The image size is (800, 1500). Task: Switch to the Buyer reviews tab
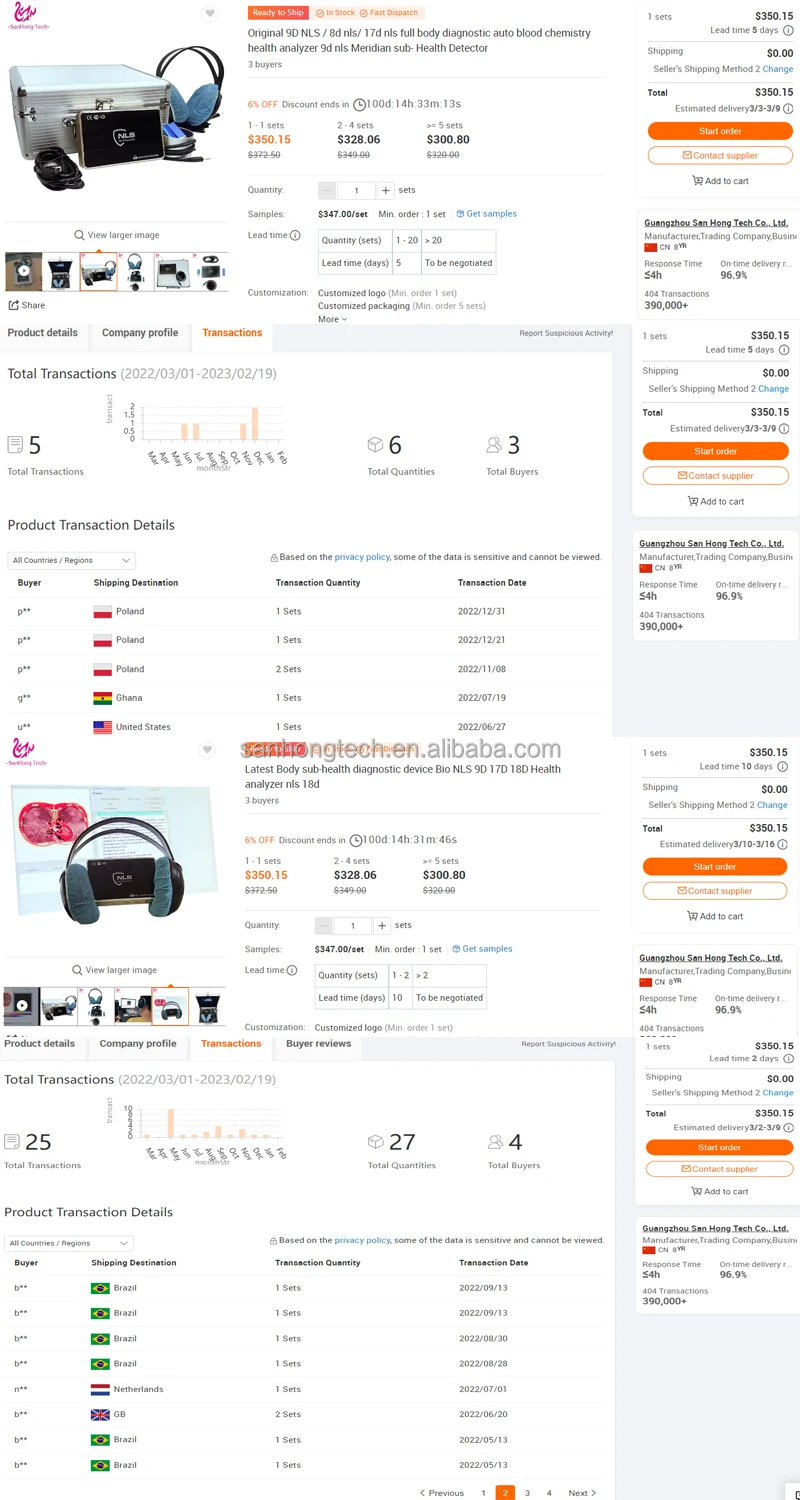click(x=318, y=1043)
